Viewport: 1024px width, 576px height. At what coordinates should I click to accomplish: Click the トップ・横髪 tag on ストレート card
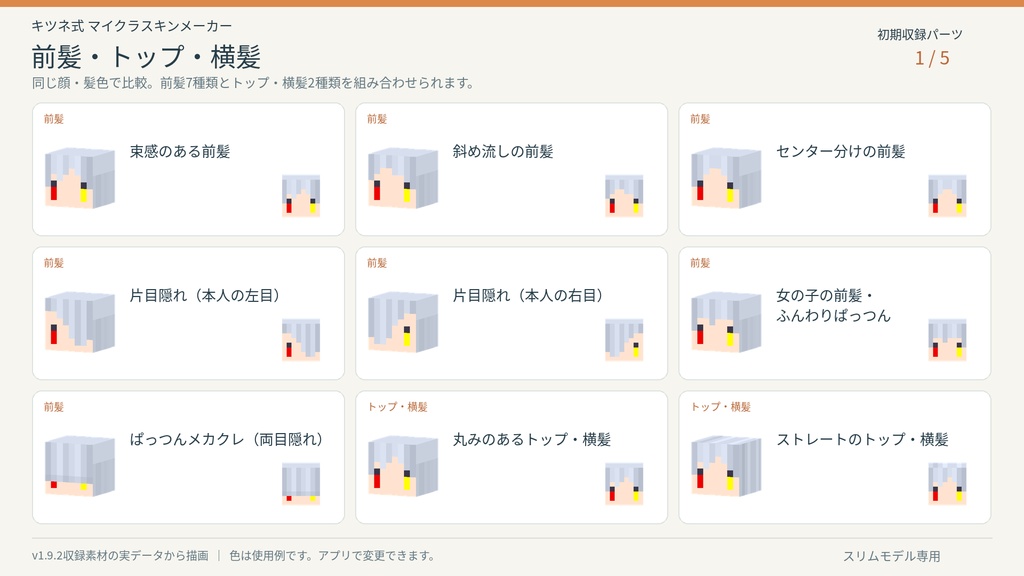(720, 407)
